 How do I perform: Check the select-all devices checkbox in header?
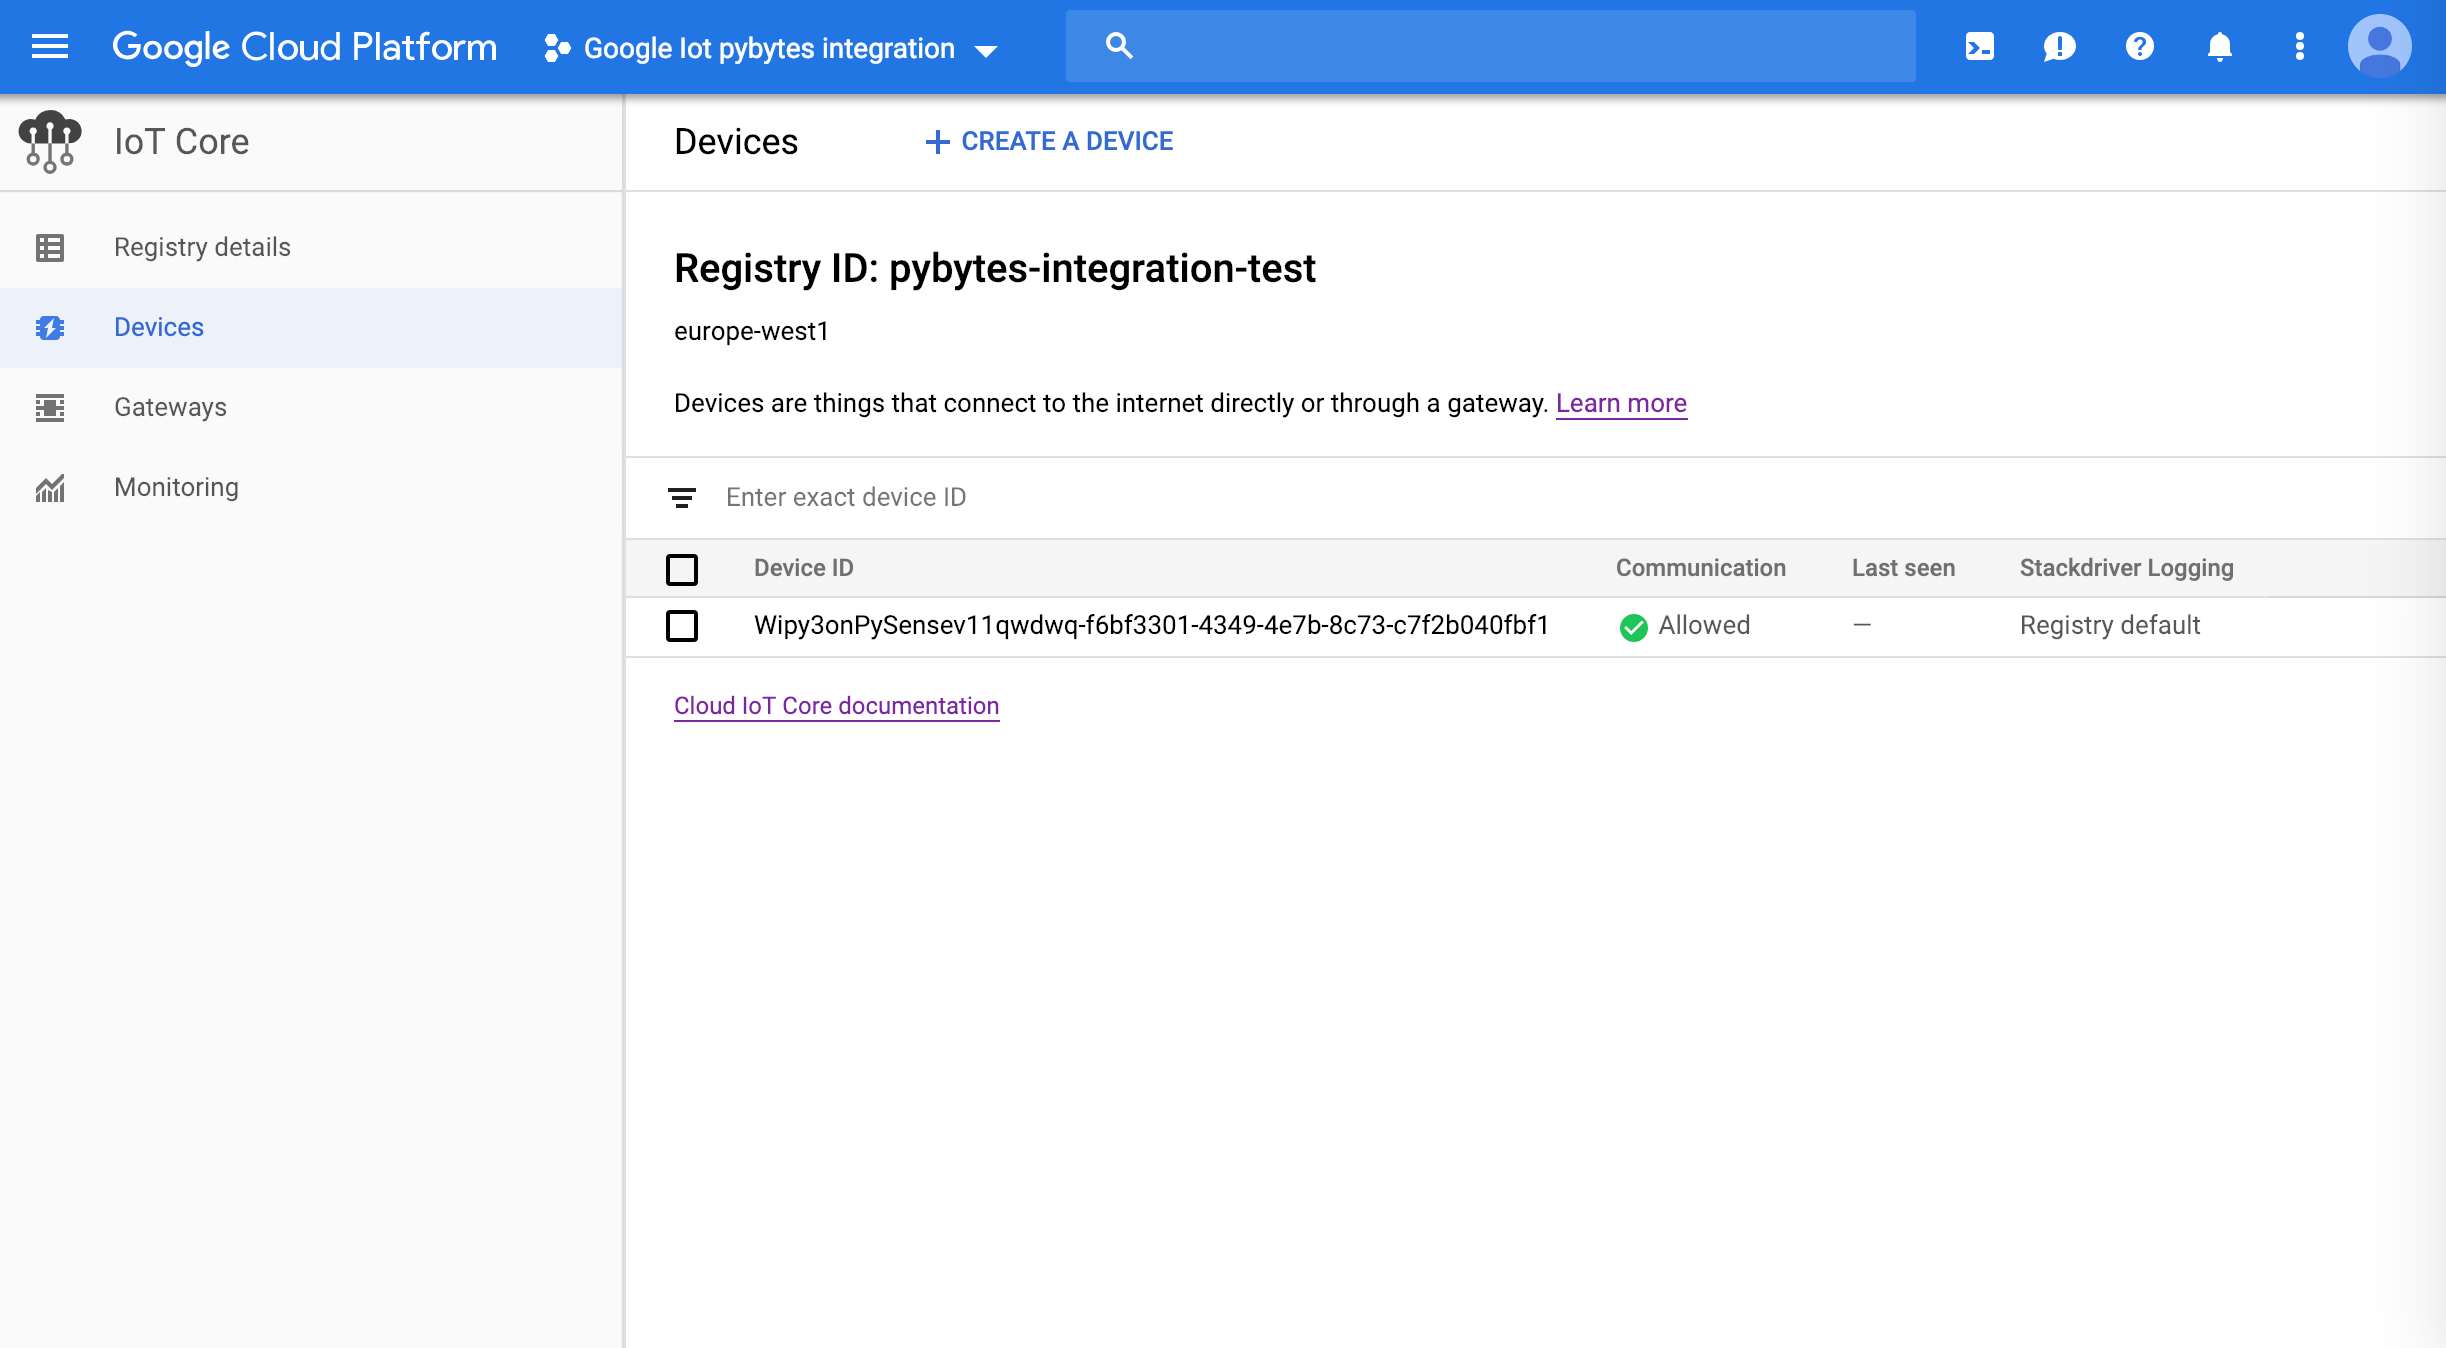(683, 569)
